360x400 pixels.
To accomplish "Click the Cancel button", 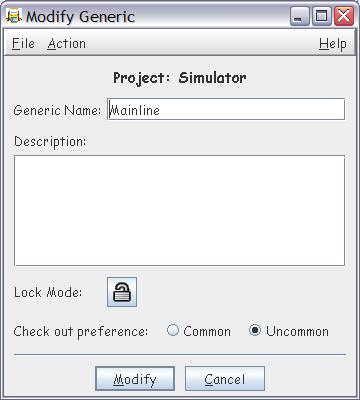I will coord(225,379).
